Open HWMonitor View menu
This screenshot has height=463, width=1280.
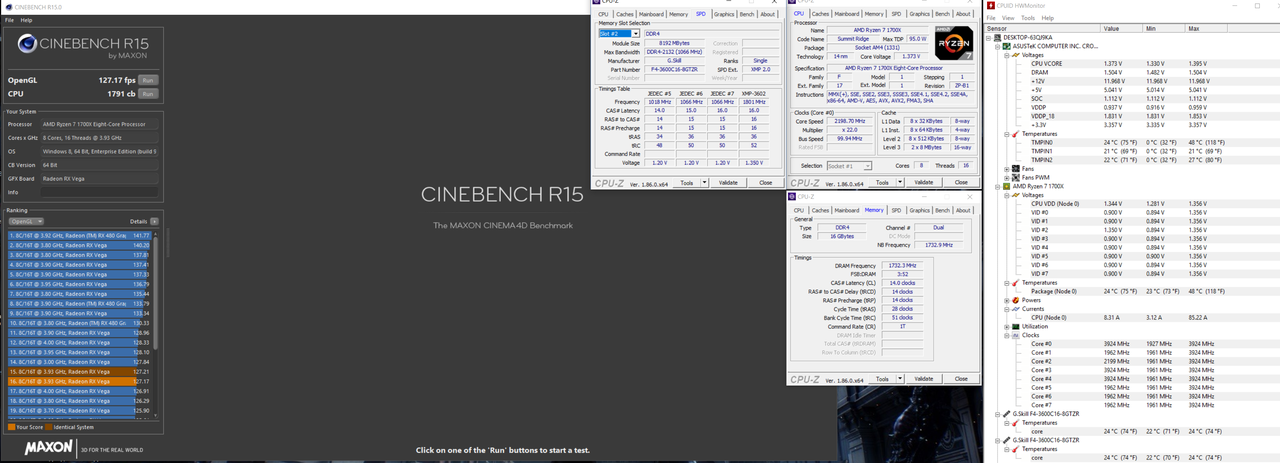pyautogui.click(x=1008, y=18)
